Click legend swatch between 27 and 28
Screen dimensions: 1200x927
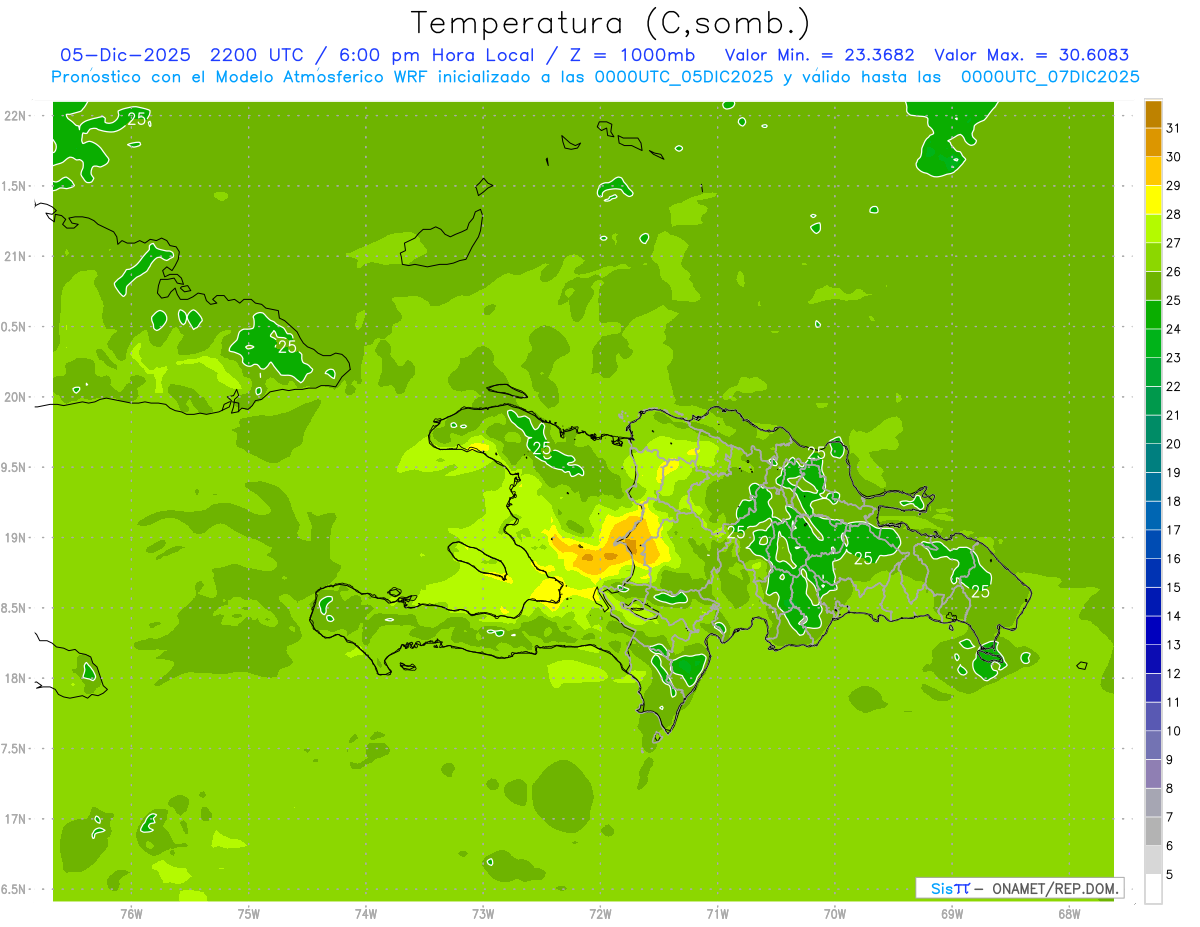[1153, 229]
